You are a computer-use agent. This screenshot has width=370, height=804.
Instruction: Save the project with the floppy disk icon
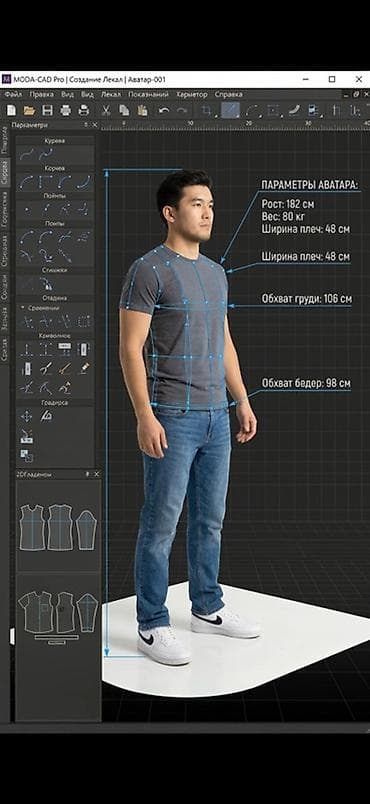pos(47,110)
